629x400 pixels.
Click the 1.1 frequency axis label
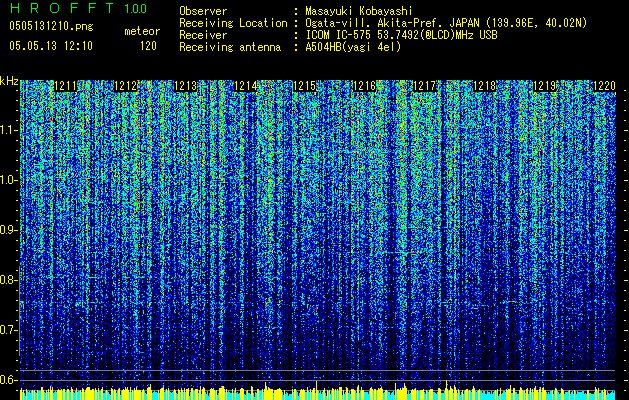point(8,130)
